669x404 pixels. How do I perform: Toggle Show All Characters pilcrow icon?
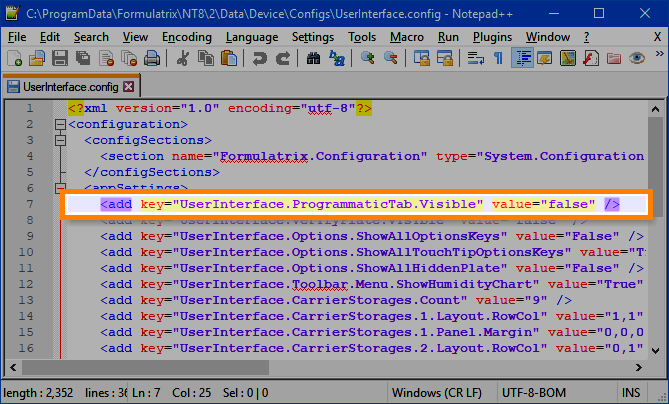coord(498,59)
